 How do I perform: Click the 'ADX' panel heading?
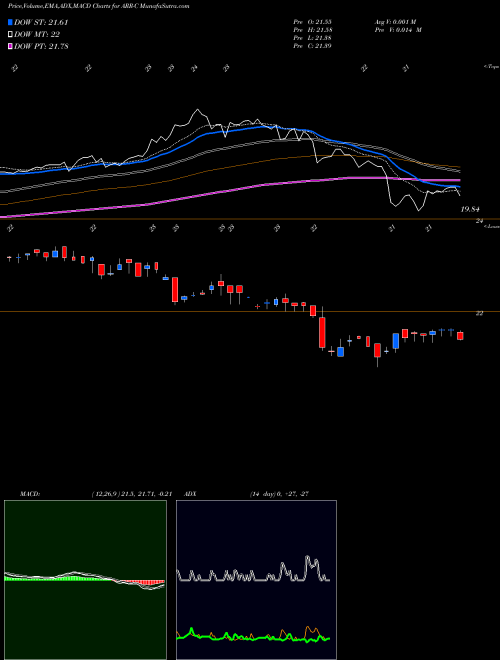[x=190, y=494]
